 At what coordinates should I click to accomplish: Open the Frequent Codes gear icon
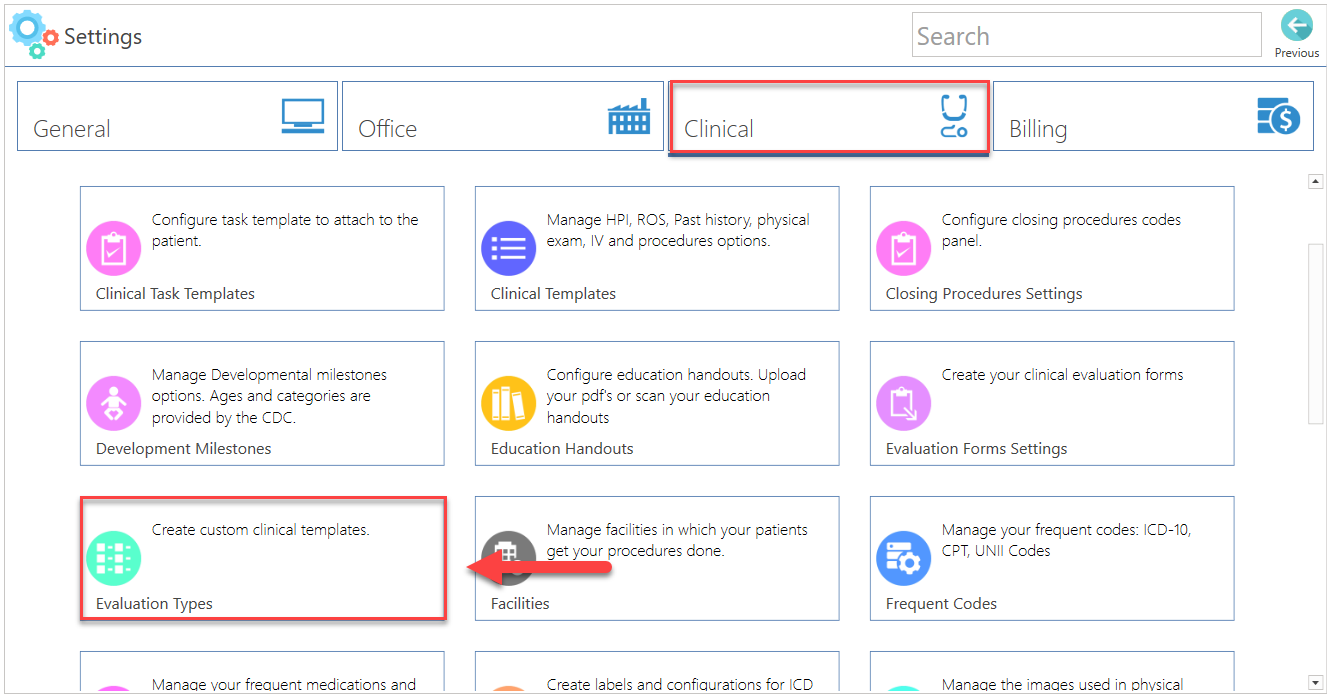click(x=904, y=559)
